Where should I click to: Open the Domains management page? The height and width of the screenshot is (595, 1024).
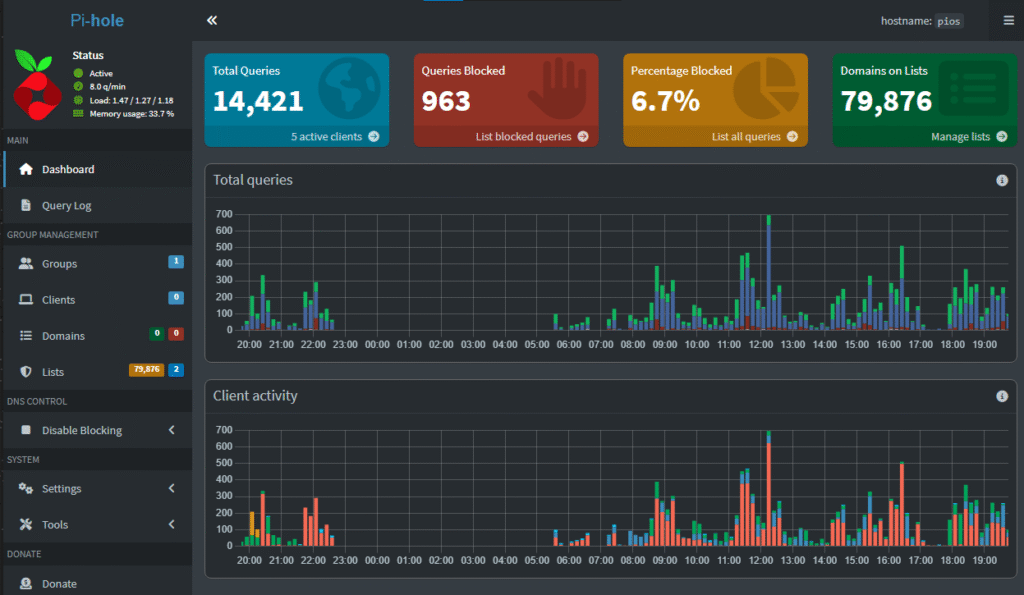[63, 336]
